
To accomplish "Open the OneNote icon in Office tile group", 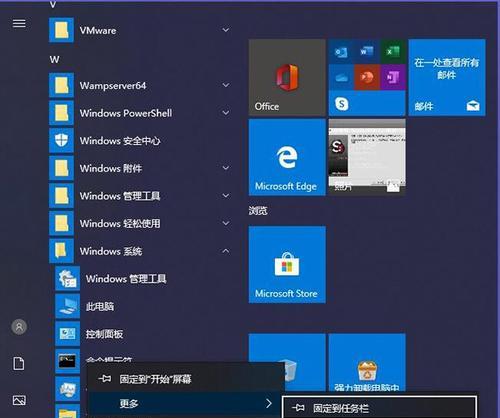I will (x=393, y=77).
